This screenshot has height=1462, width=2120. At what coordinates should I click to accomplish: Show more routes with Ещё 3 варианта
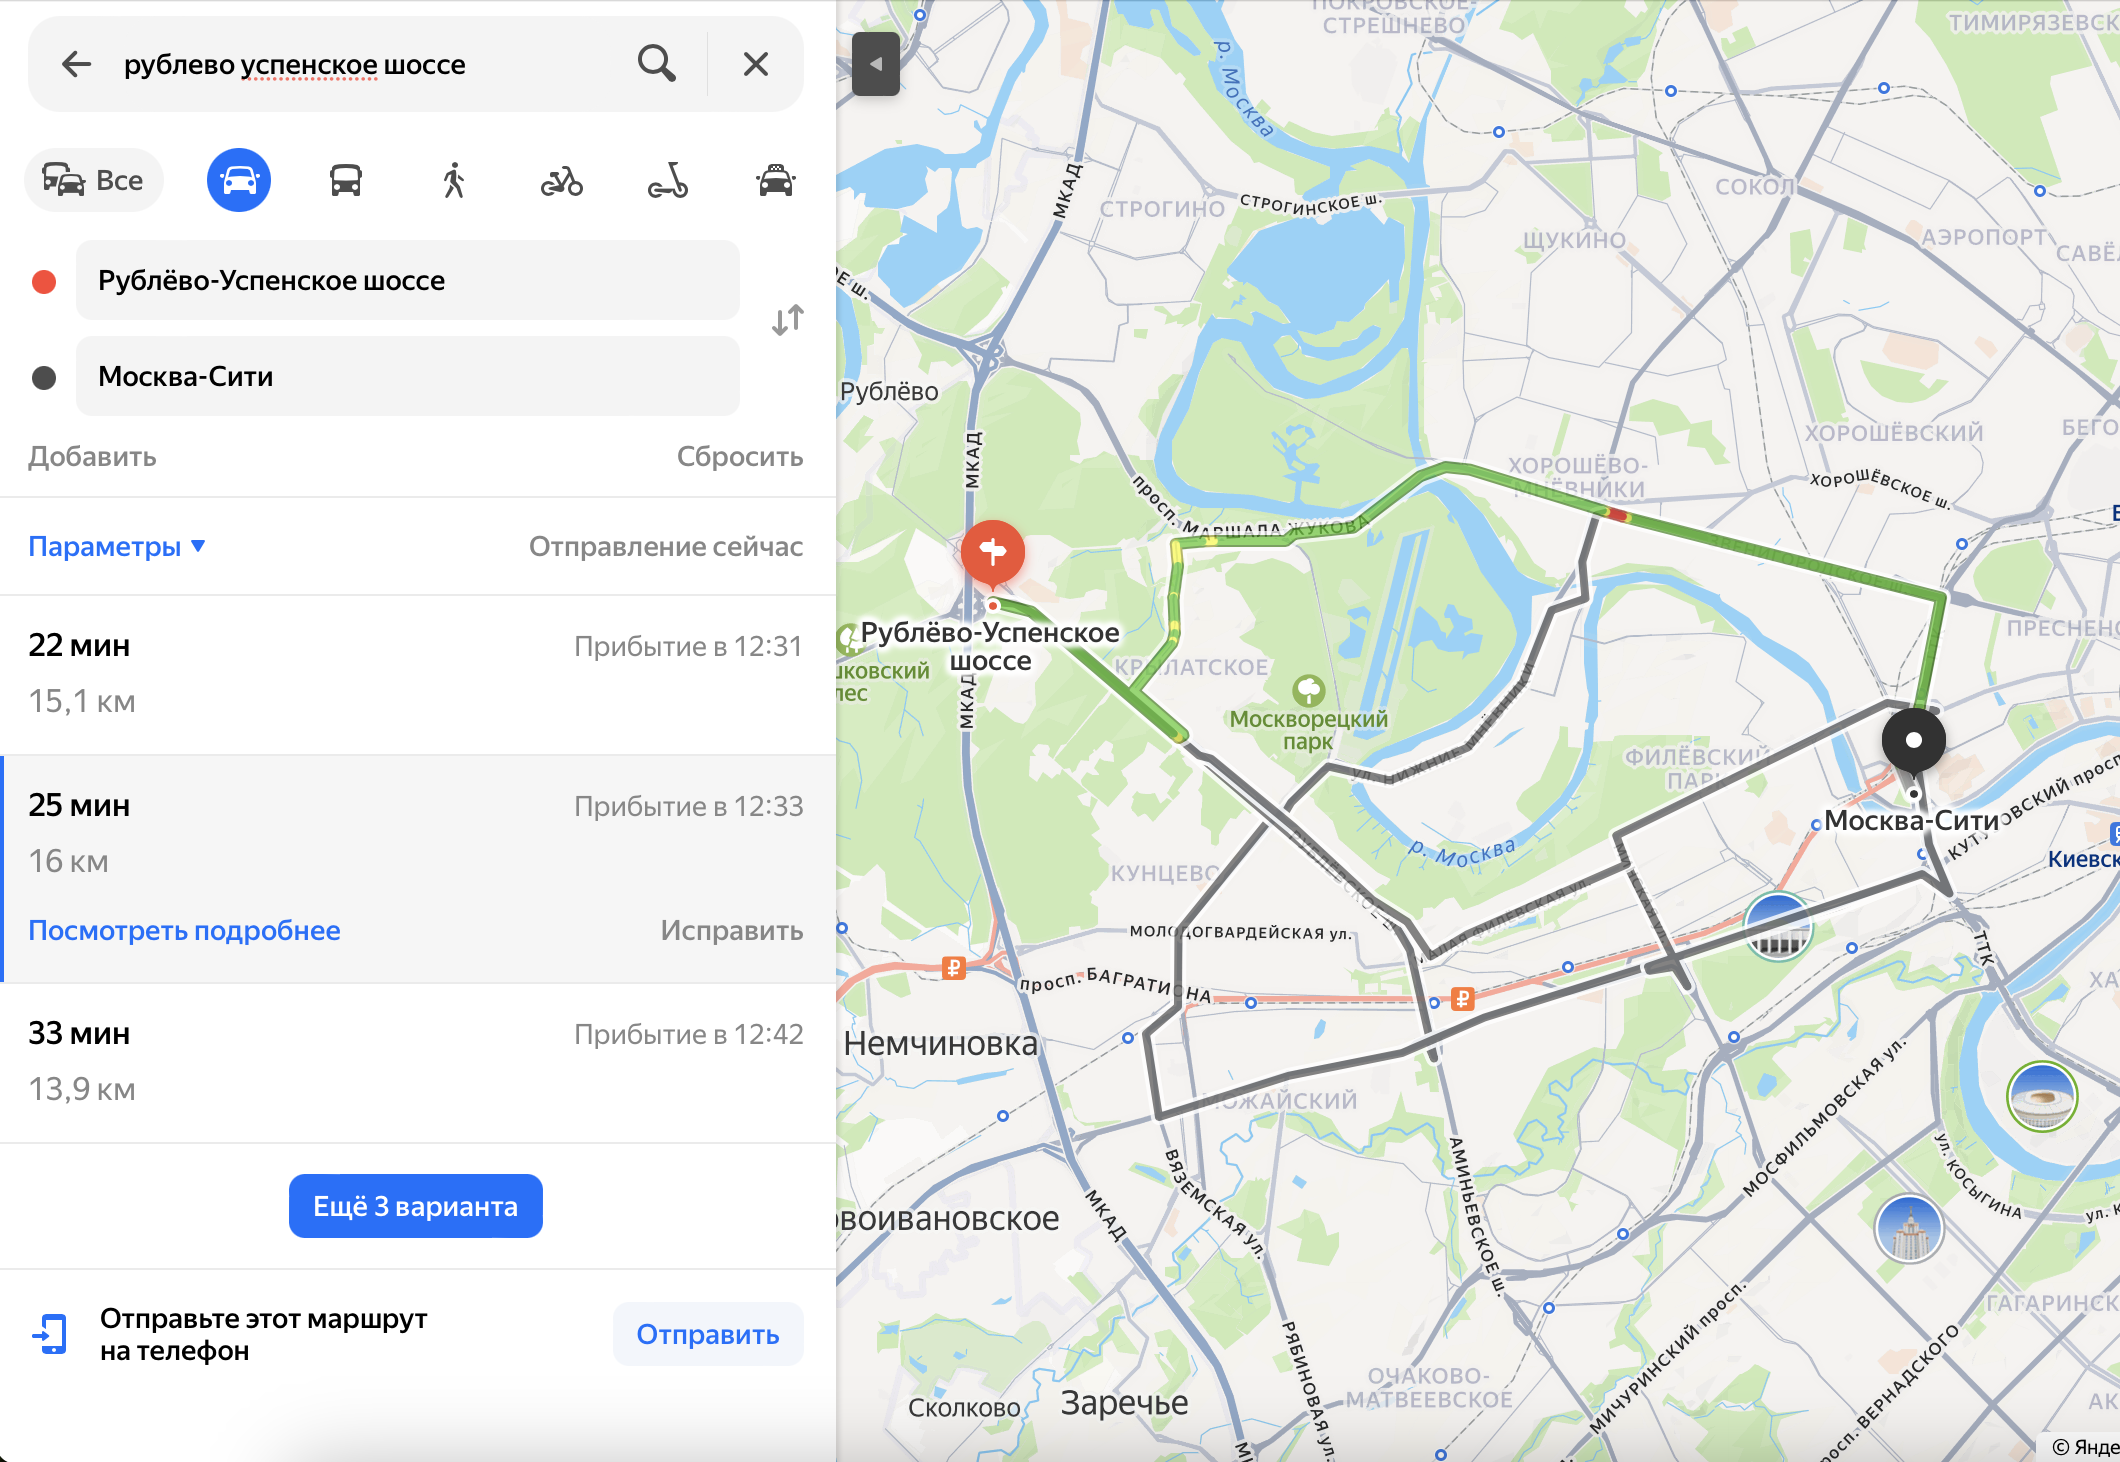coord(416,1206)
